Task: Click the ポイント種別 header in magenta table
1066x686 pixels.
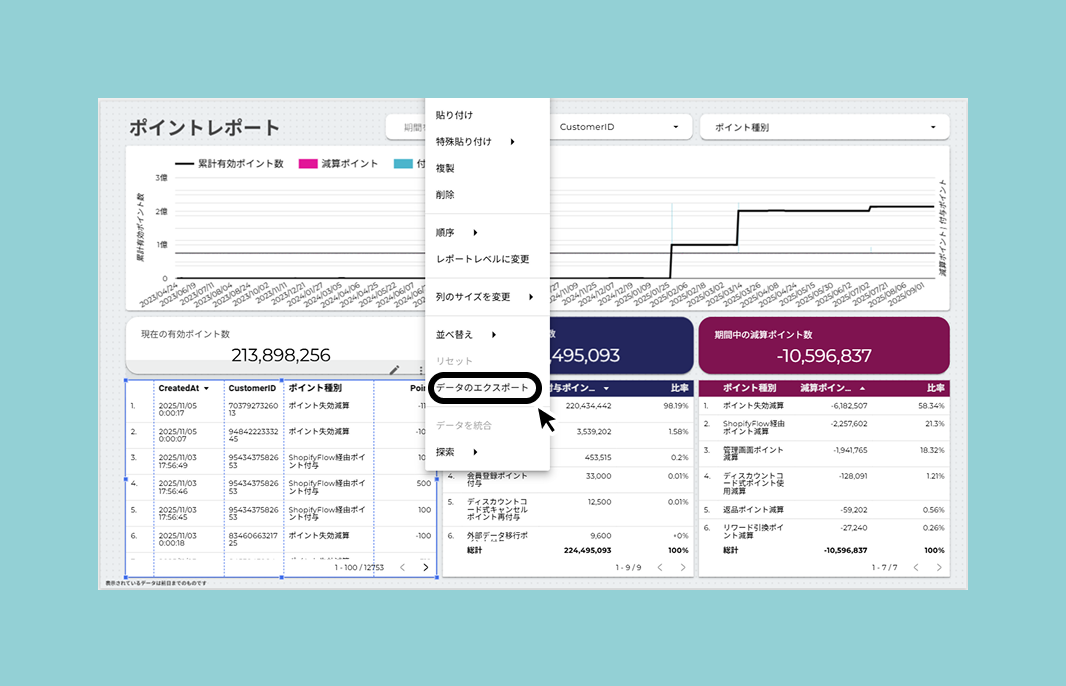Action: 749,388
